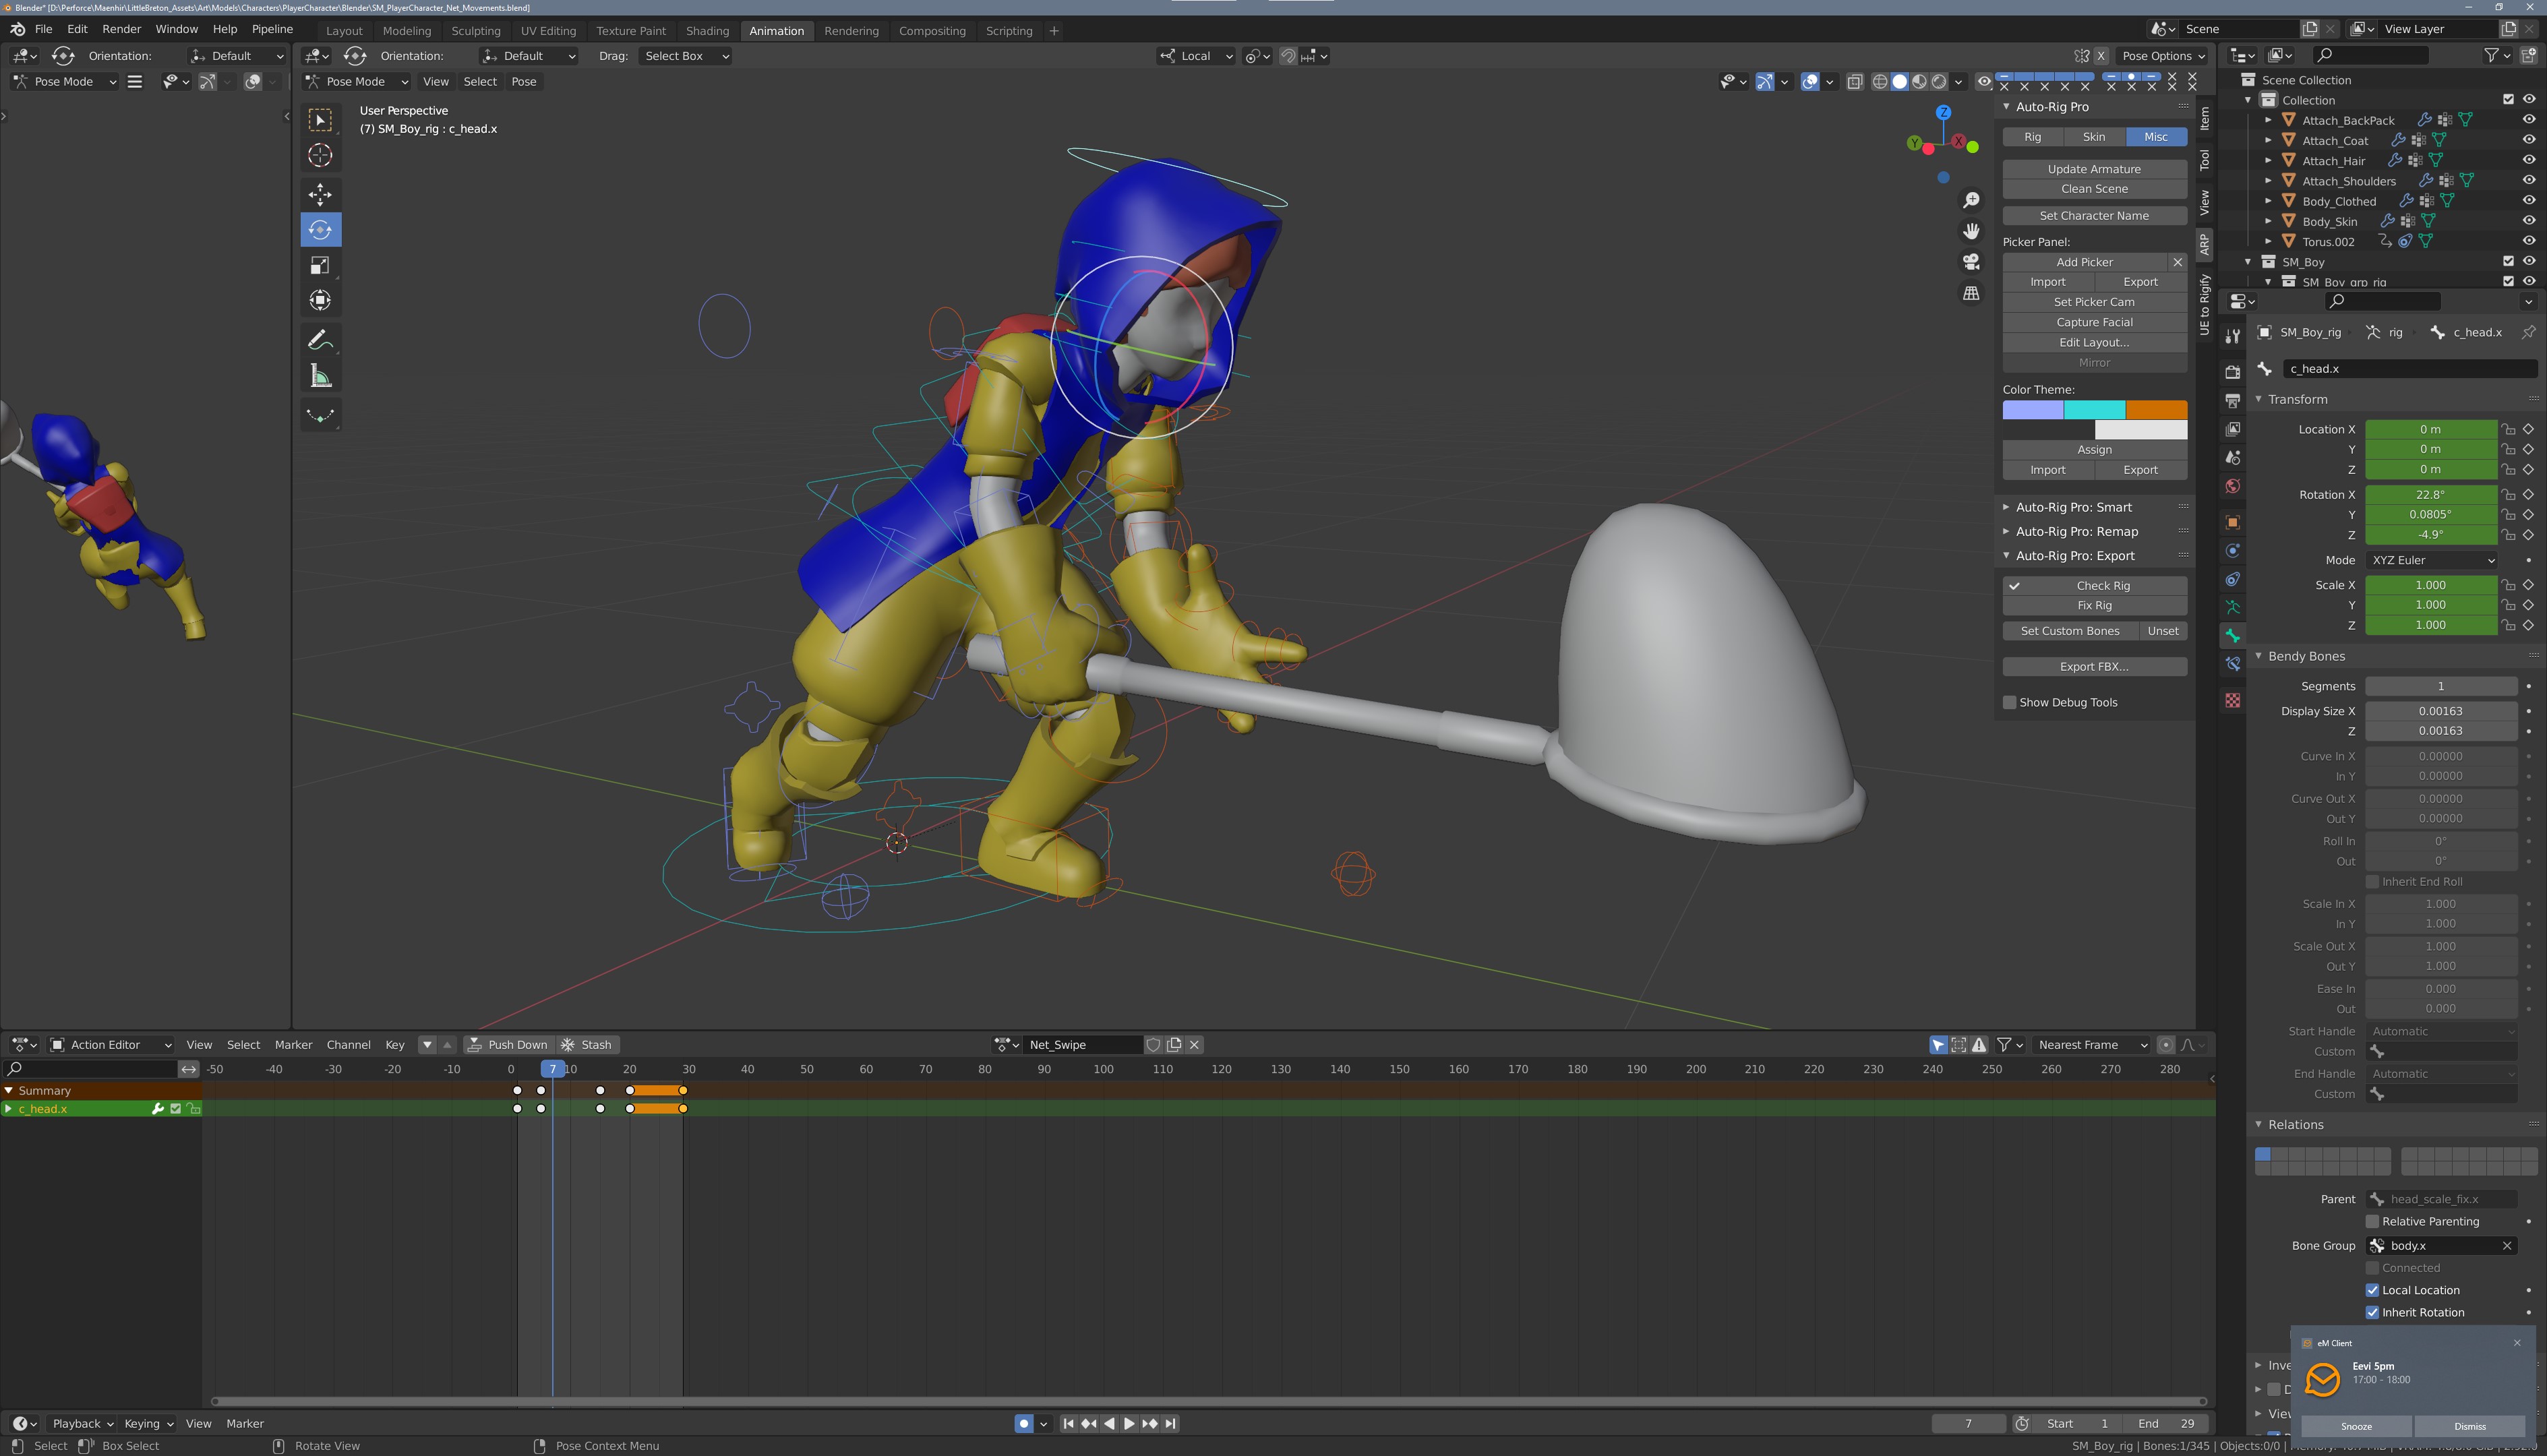
Task: Click the cyan color theme swatch
Action: point(2094,409)
